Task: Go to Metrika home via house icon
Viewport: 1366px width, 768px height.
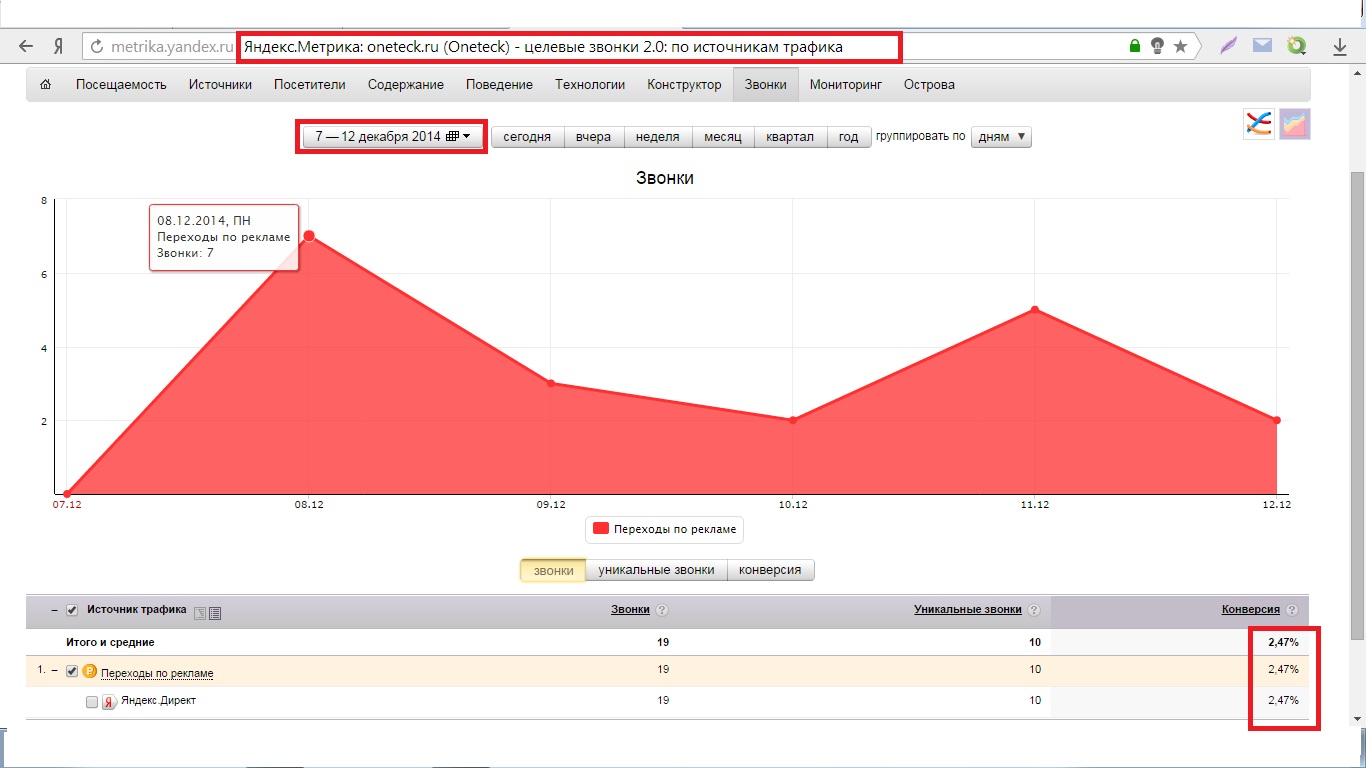Action: 45,85
